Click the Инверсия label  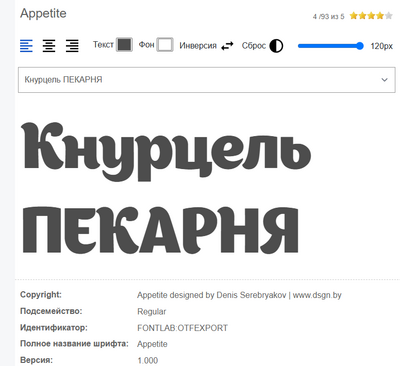click(x=198, y=46)
